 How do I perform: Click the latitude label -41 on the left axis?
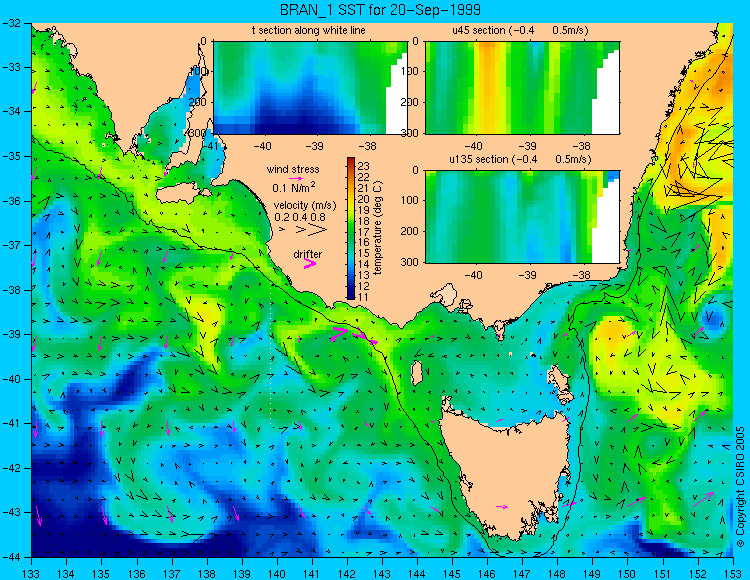tap(12, 424)
